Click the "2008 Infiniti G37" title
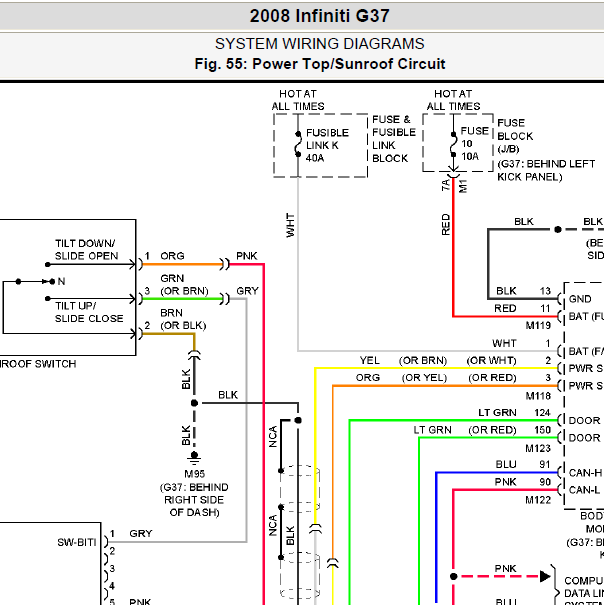The image size is (604, 605). [319, 16]
